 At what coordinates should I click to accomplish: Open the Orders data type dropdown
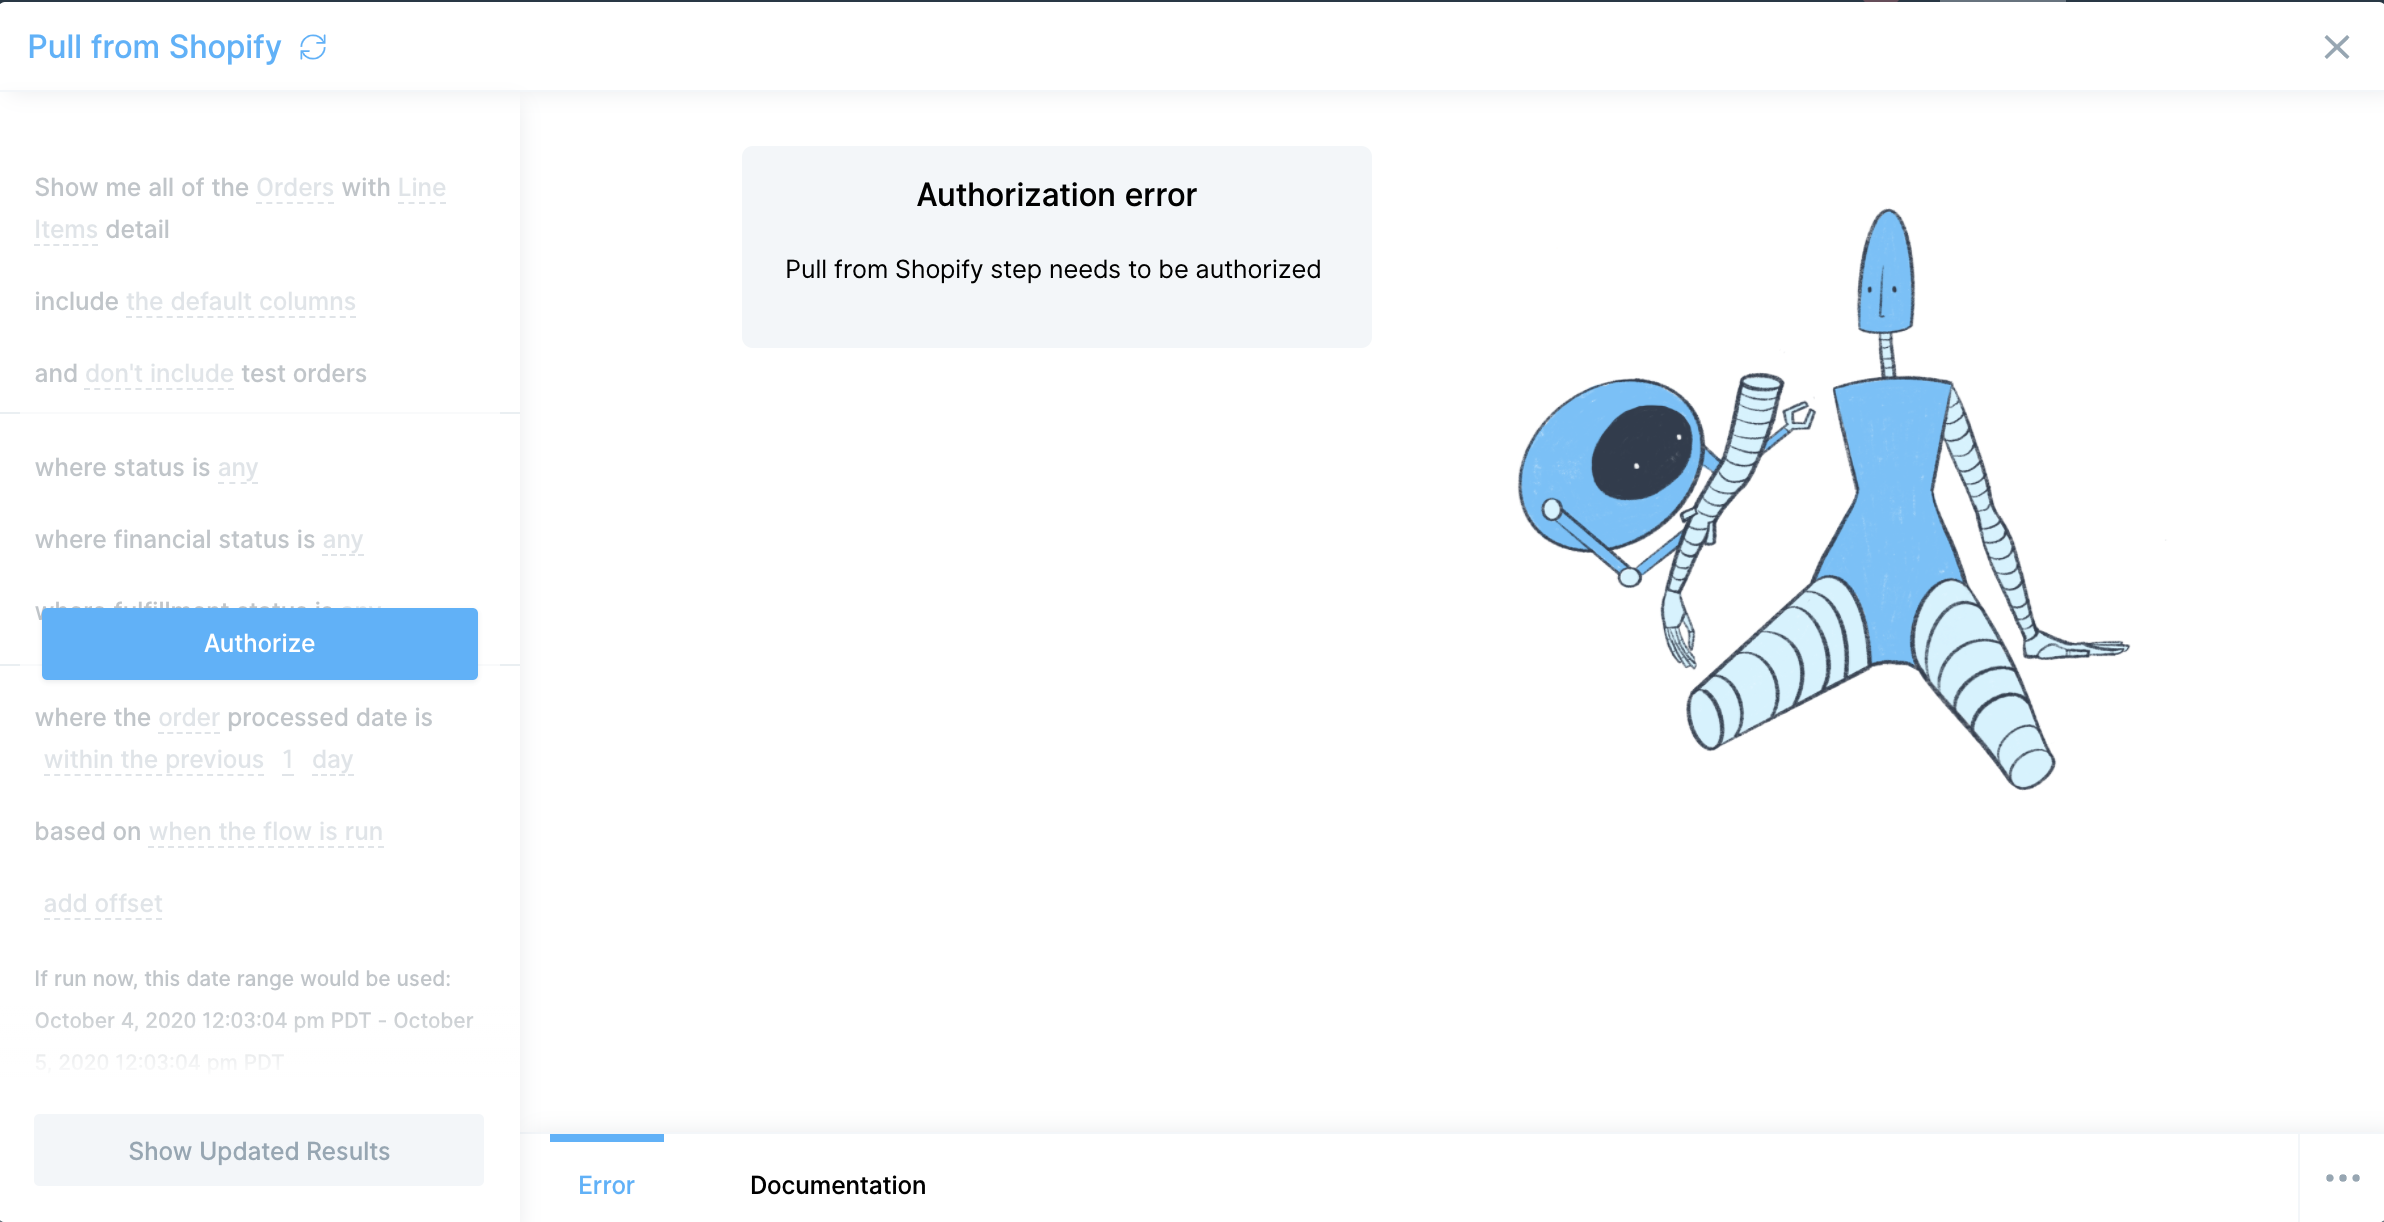(295, 188)
